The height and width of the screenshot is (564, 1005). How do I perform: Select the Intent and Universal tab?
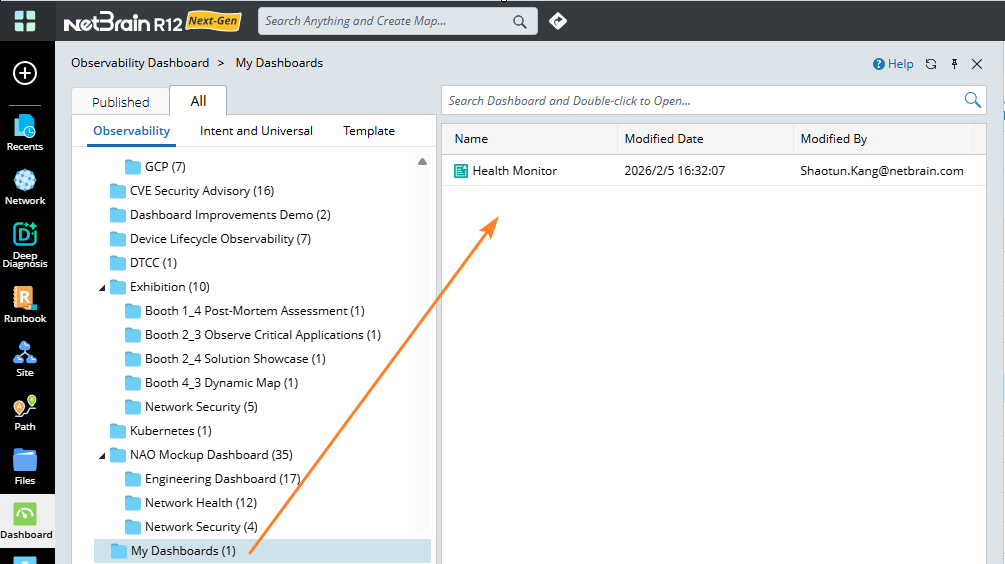click(x=256, y=131)
